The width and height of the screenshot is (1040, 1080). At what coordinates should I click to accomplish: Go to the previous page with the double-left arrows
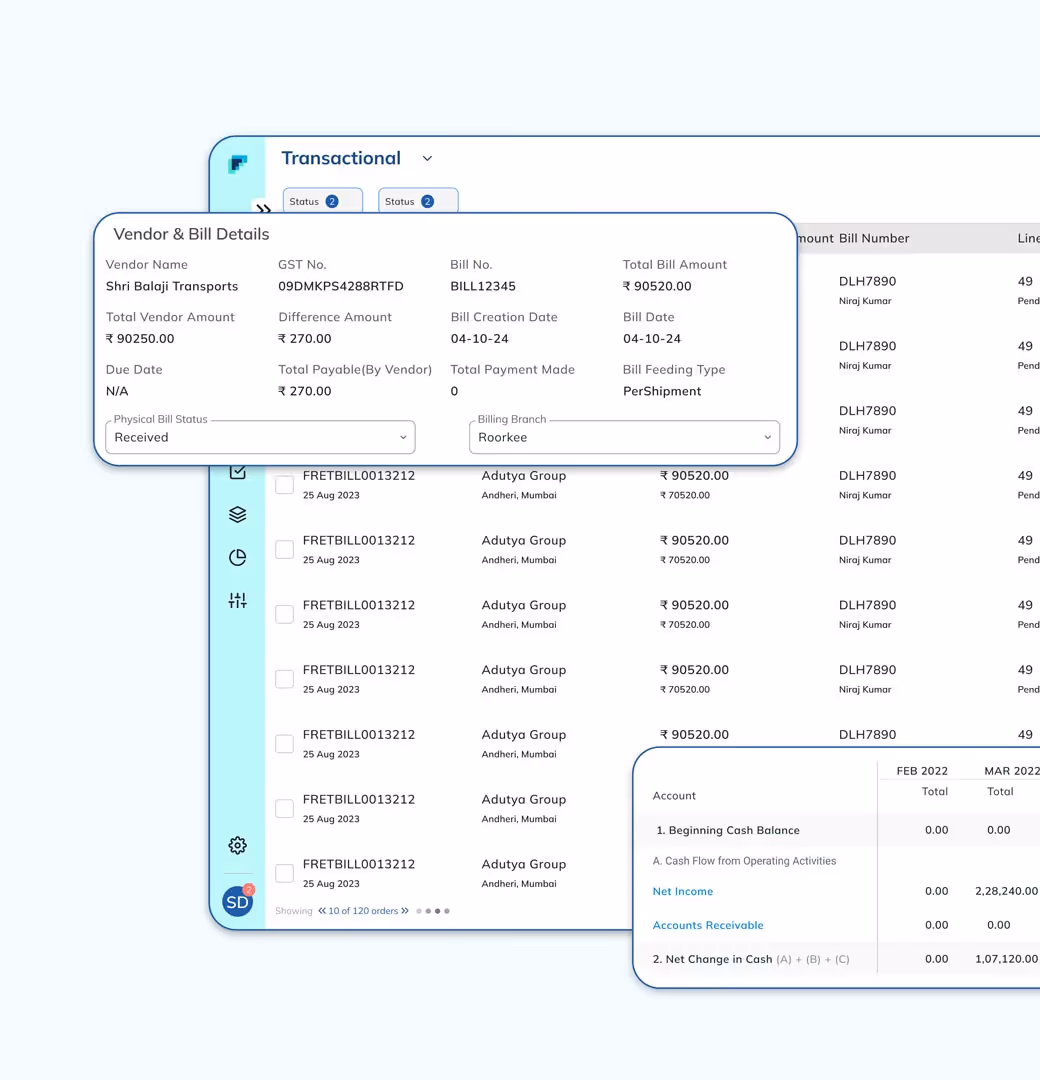point(322,911)
